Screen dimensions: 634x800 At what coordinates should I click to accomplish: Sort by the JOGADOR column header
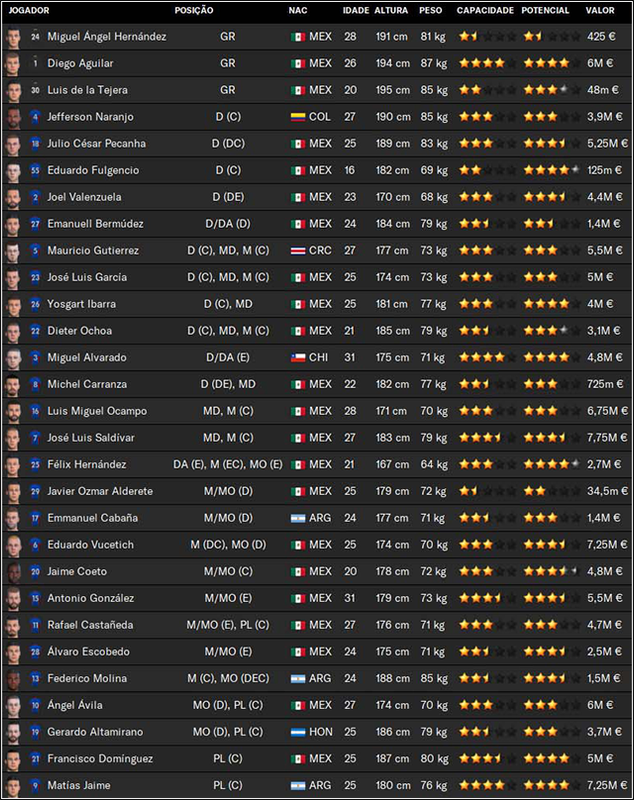(29, 10)
